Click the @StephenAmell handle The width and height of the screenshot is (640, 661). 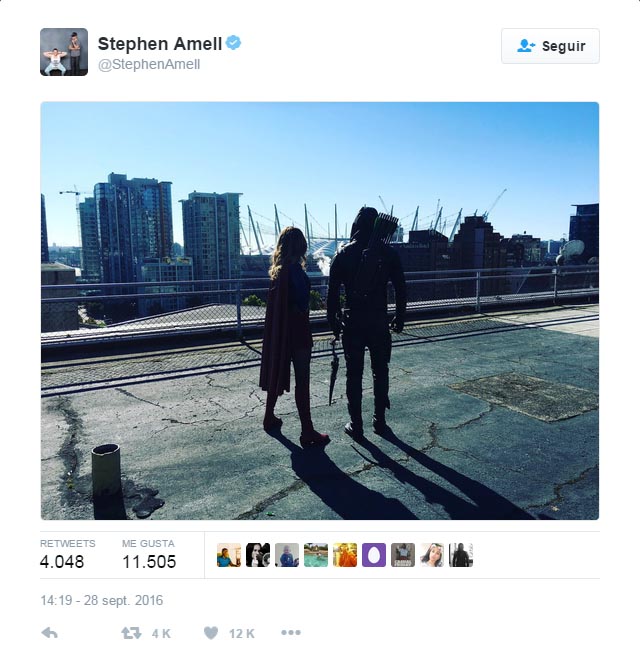click(149, 64)
